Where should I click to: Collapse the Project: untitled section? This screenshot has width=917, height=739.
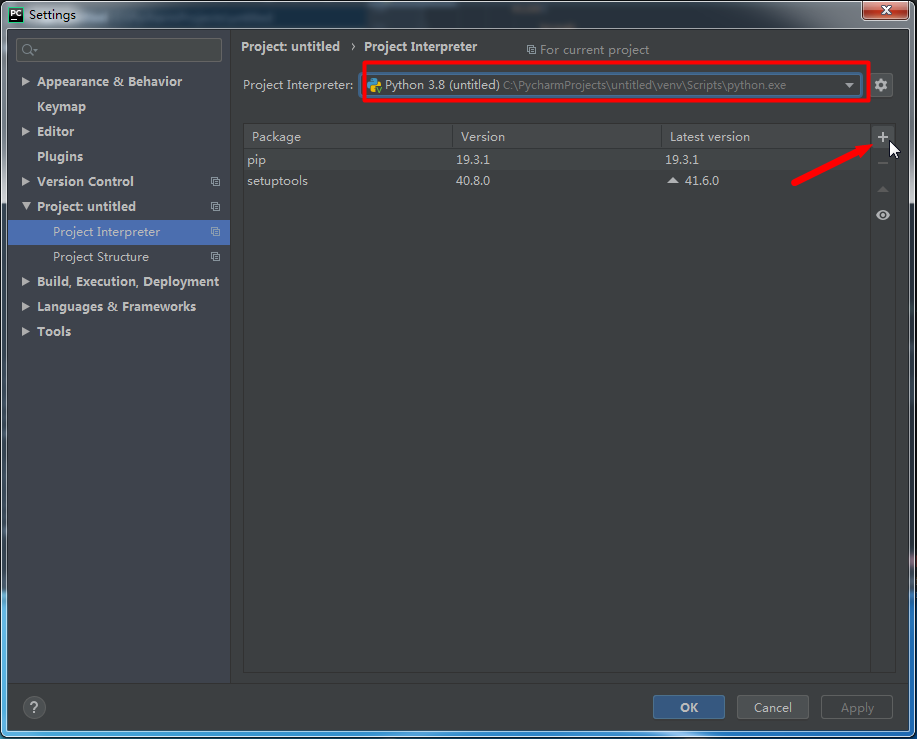[26, 206]
